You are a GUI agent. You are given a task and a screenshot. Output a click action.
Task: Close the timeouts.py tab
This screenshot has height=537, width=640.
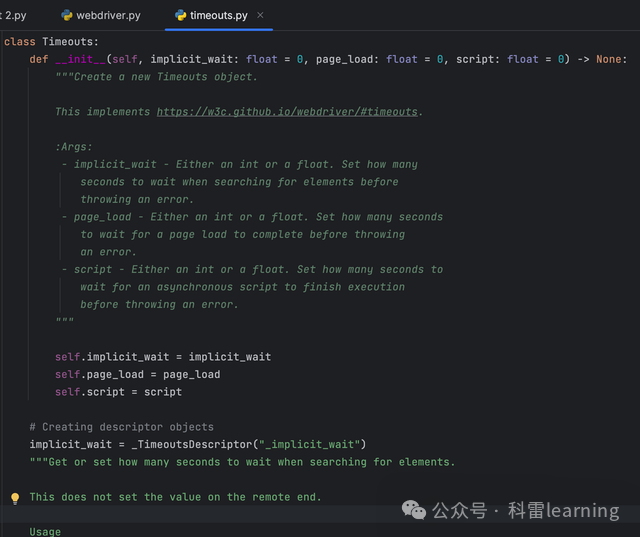260,15
